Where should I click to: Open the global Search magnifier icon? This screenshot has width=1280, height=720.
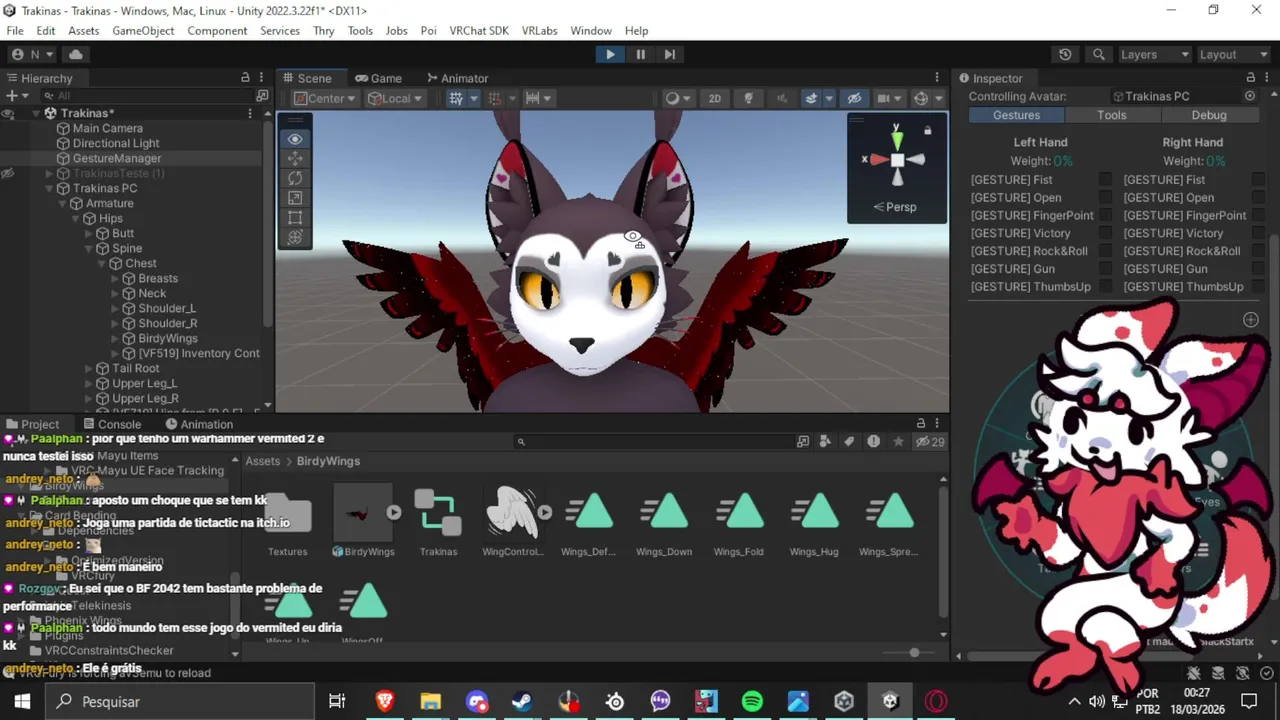(1099, 54)
